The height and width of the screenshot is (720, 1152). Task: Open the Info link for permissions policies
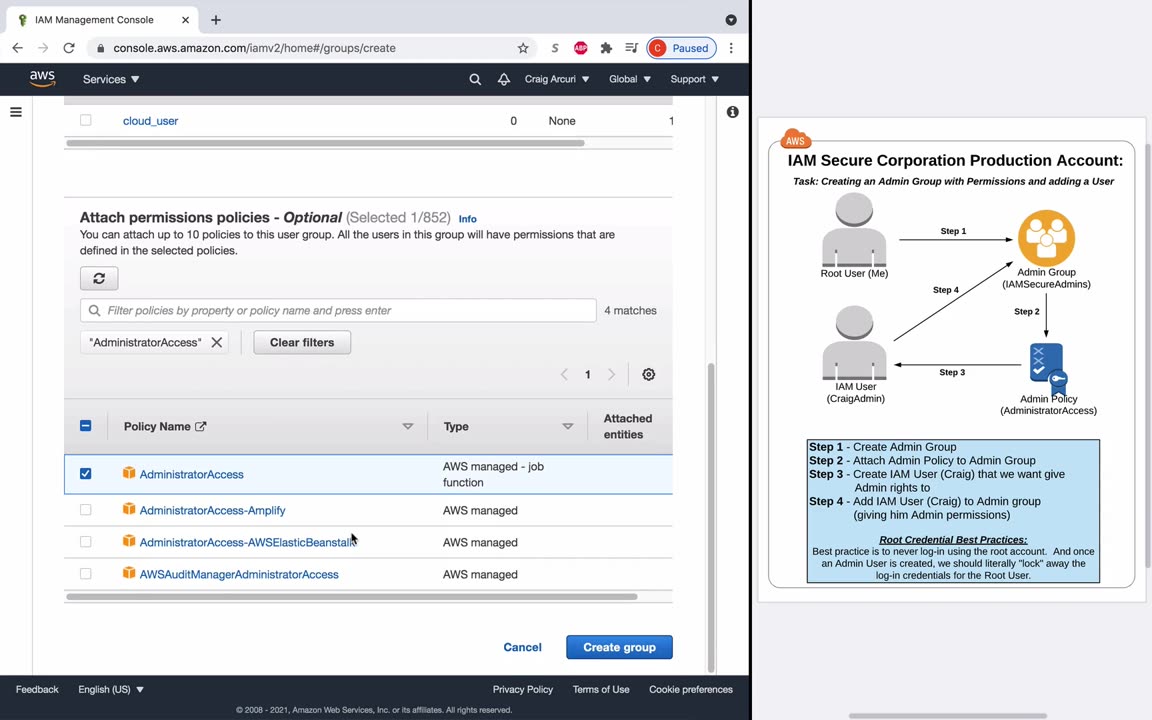(467, 219)
